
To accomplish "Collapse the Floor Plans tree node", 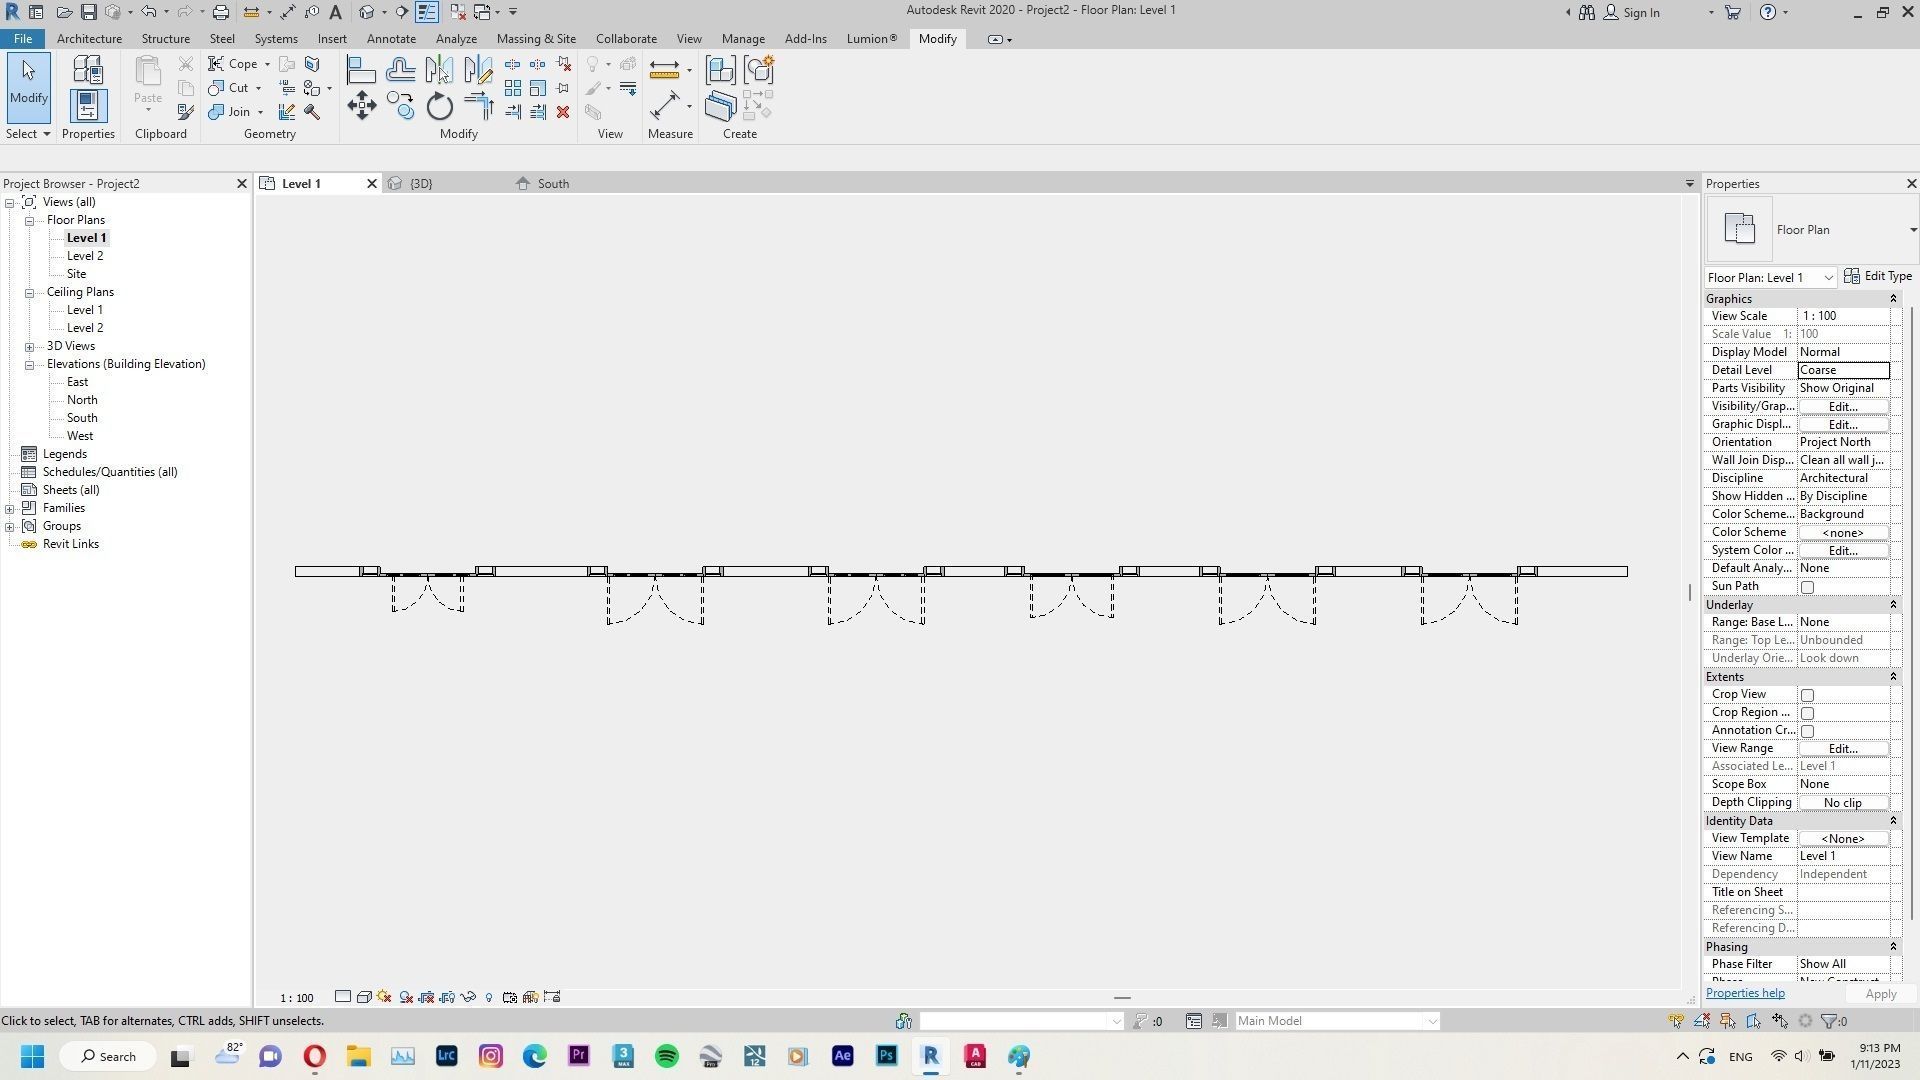I will point(30,220).
